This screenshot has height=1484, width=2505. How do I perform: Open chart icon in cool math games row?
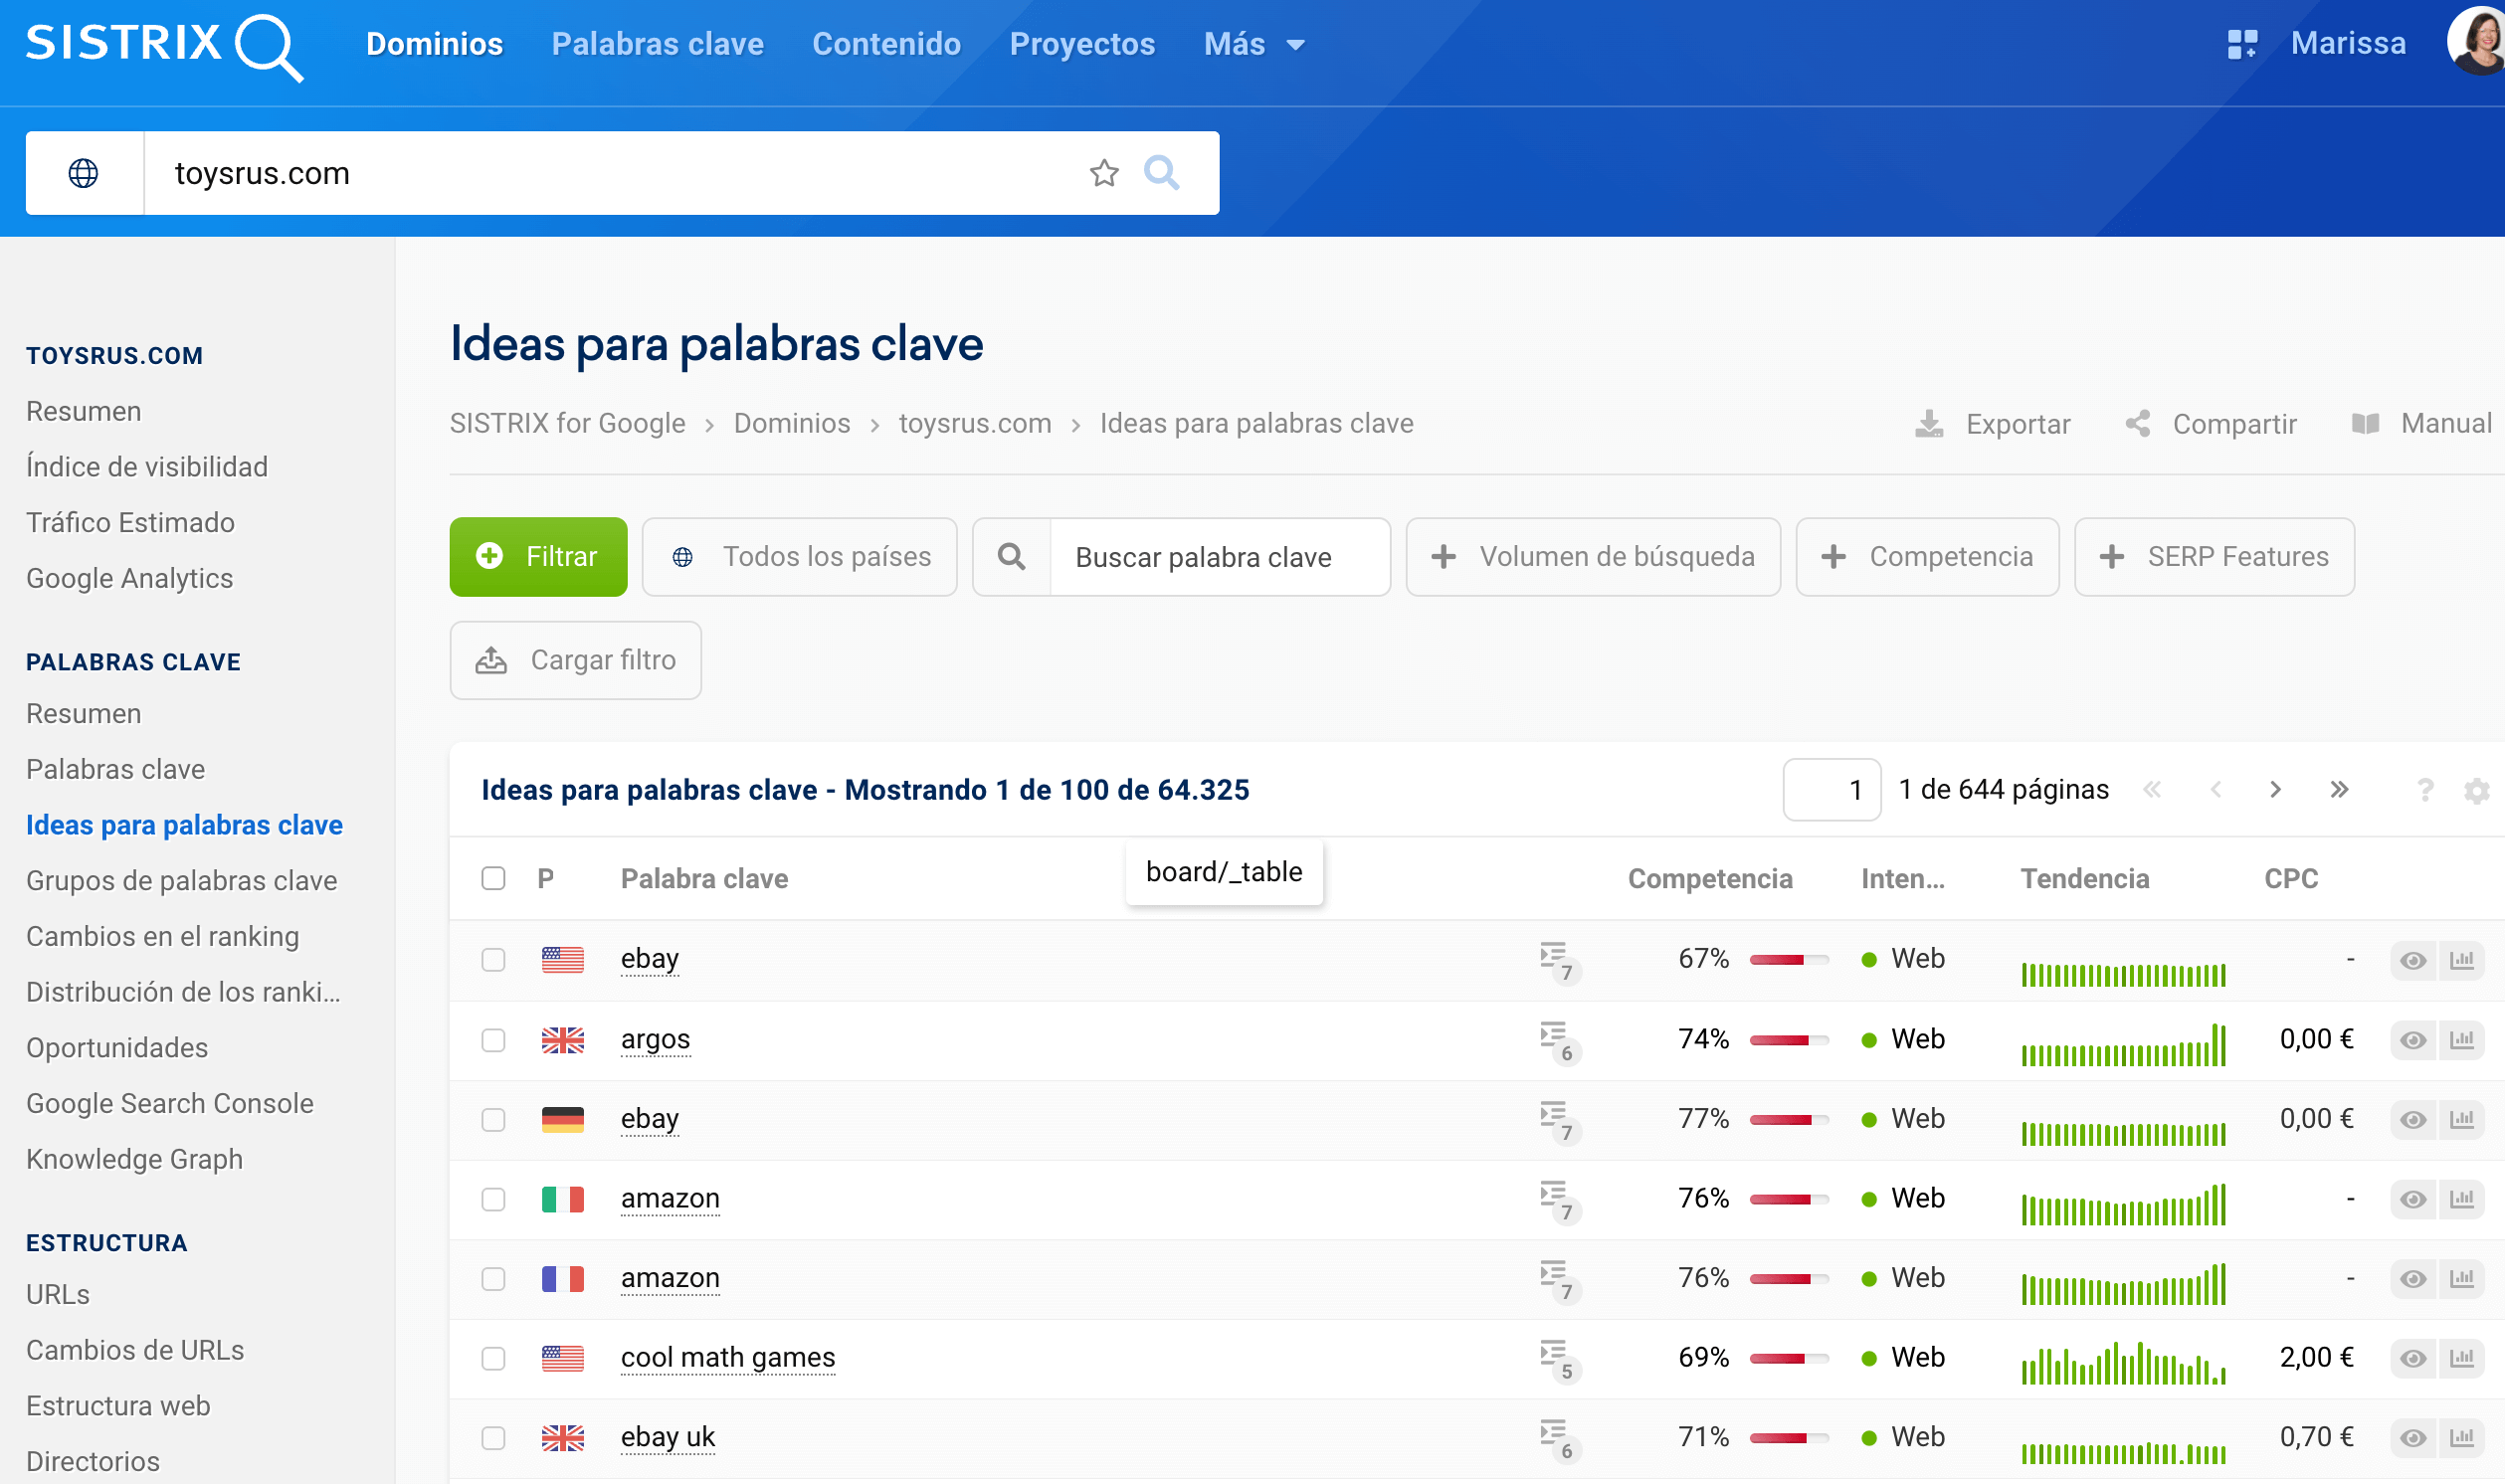[x=2461, y=1358]
